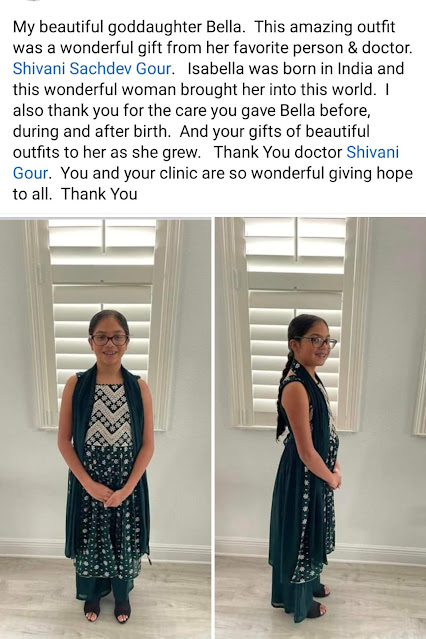The height and width of the screenshot is (639, 426).
Task: Click the blue Shivani mention after 'Thank You doctor'
Action: 372,152
